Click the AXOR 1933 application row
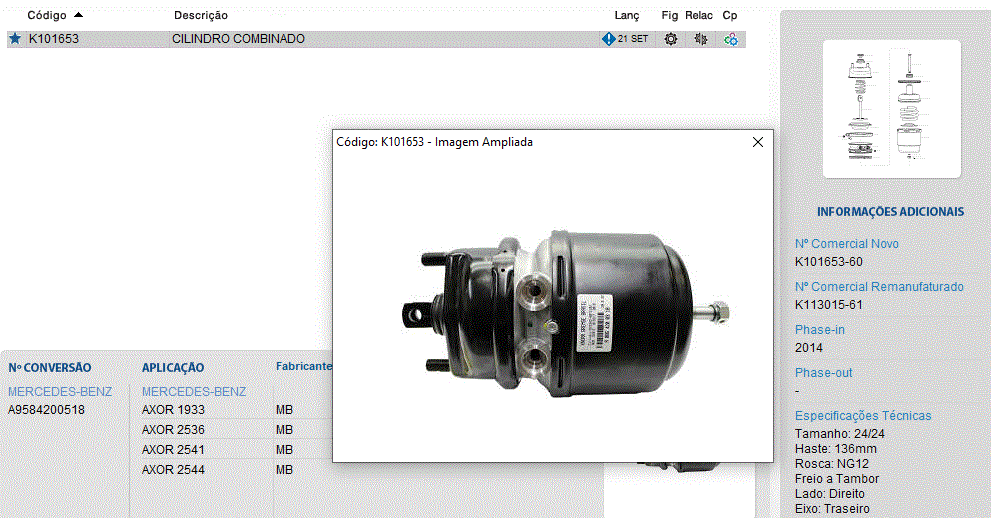The image size is (991, 518). coord(173,410)
